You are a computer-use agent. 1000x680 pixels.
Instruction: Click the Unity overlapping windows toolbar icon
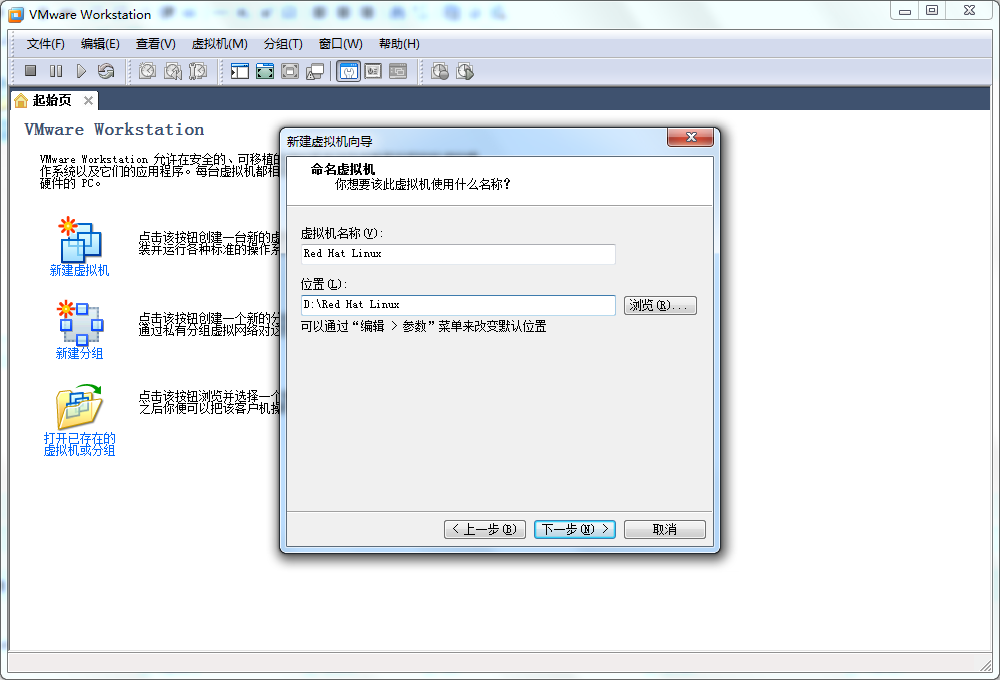point(315,71)
